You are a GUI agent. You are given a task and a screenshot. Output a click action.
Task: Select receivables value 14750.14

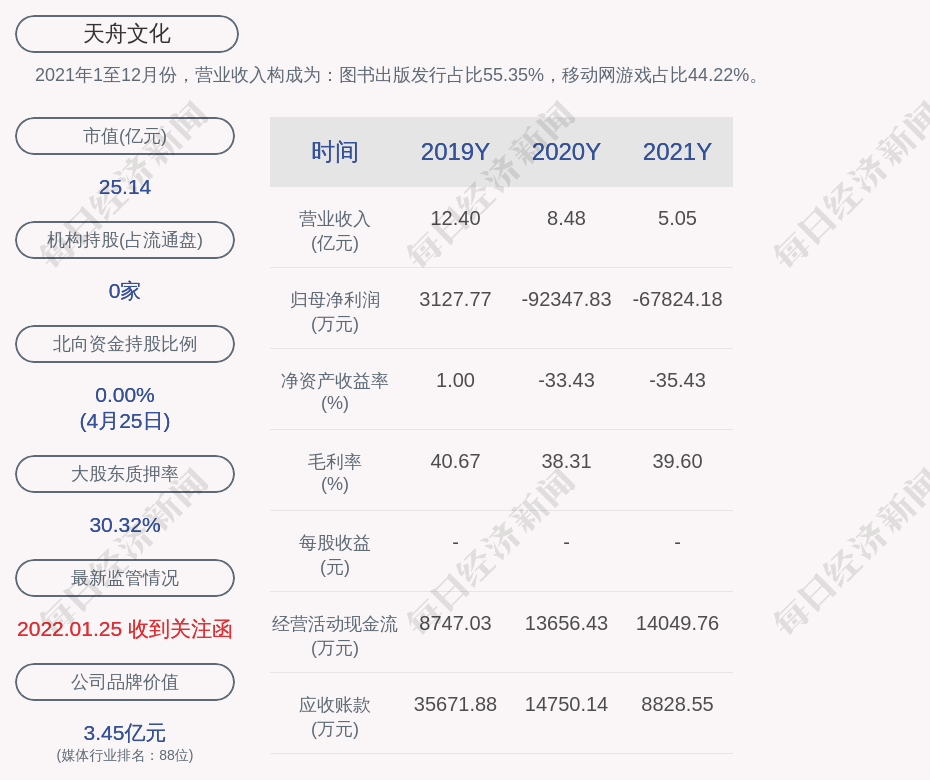566,704
